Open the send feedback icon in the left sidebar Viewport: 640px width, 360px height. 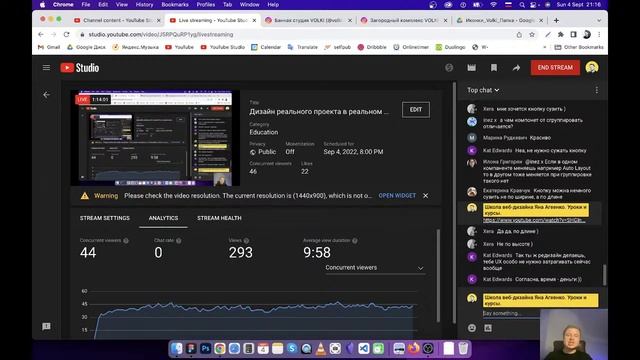pos(46,327)
